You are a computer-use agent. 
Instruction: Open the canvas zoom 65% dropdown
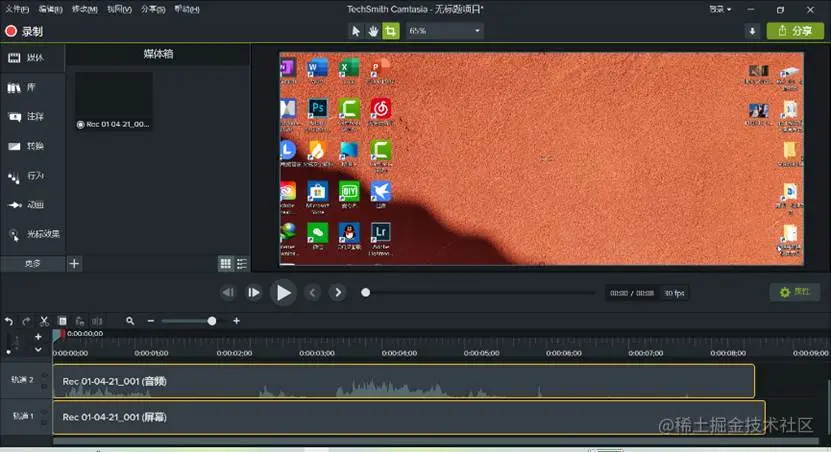[x=445, y=31]
